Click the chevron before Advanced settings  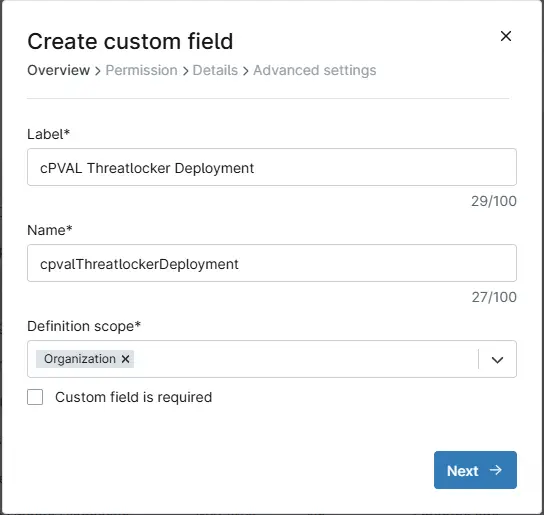click(246, 71)
